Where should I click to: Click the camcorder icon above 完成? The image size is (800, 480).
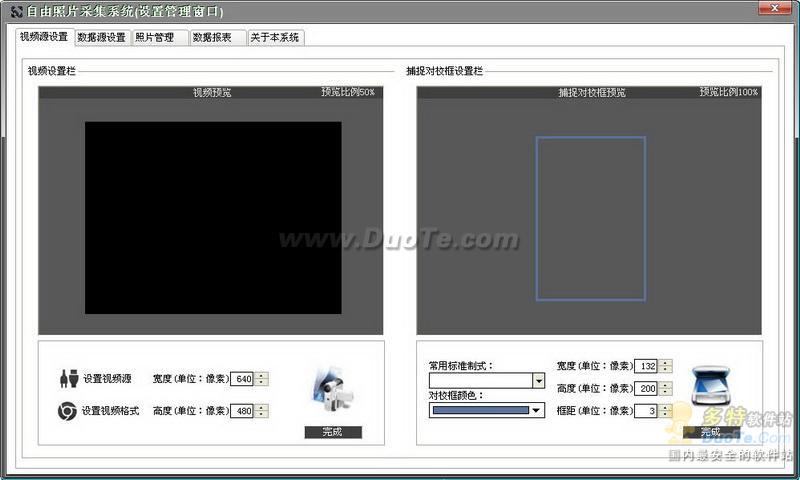(x=333, y=390)
